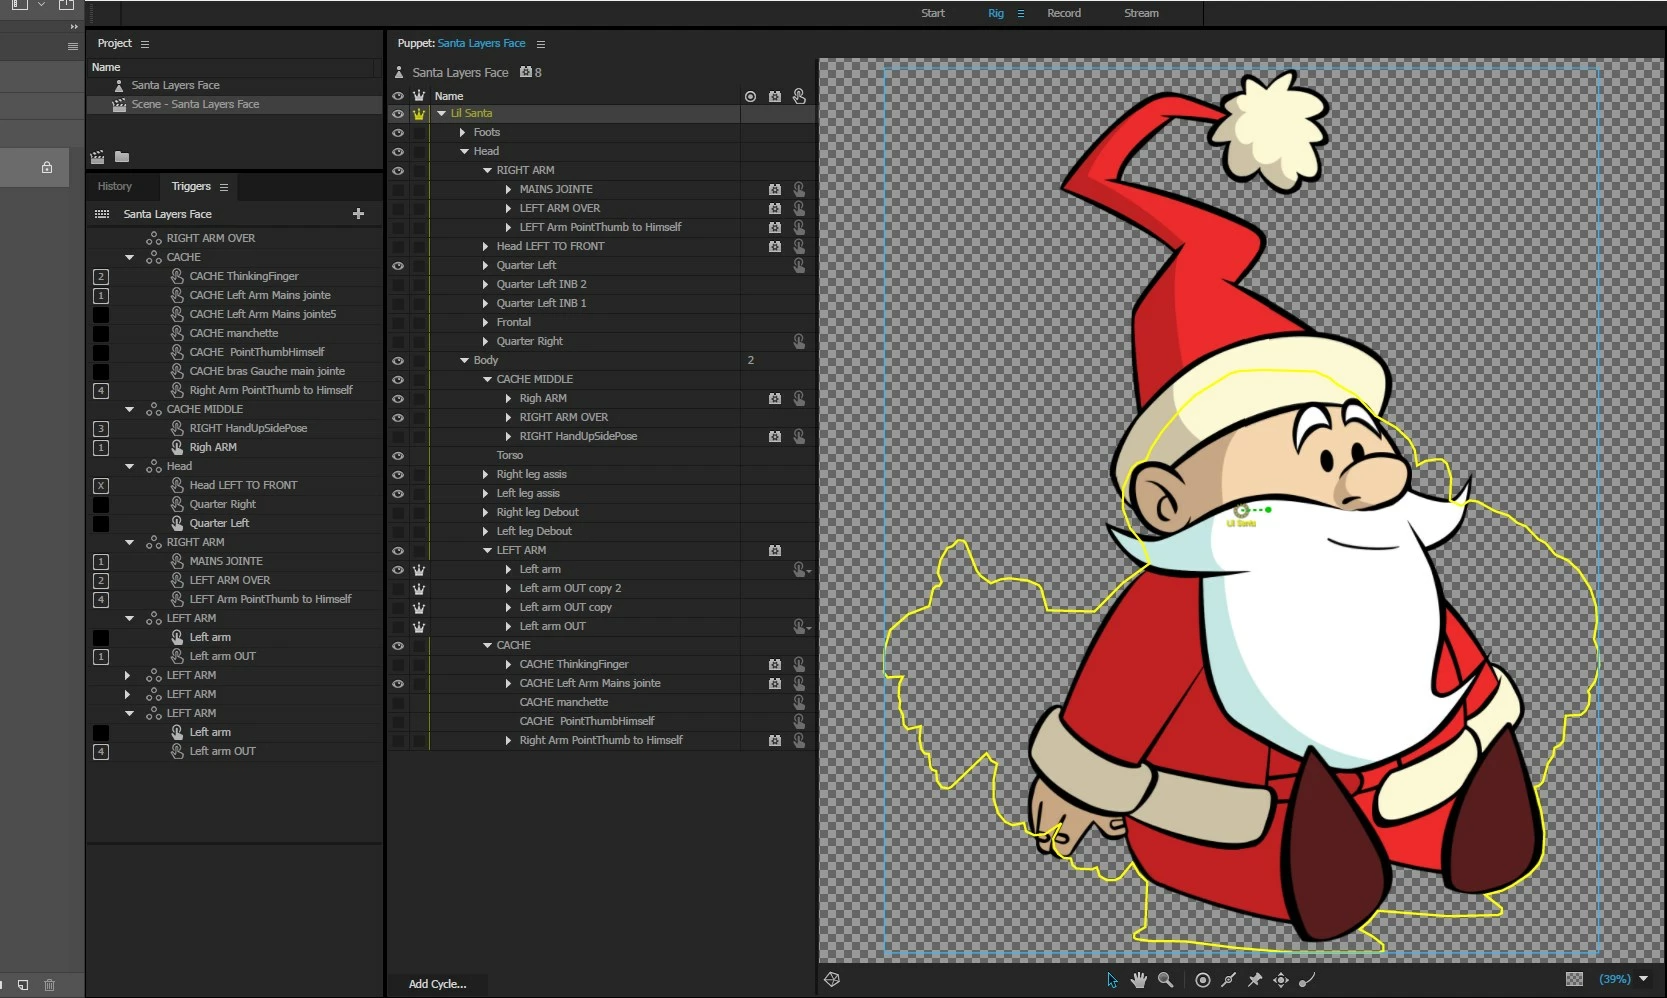The width and height of the screenshot is (1667, 998).
Task: Select Scene - Santa Layers Face project item
Action: [x=195, y=105]
